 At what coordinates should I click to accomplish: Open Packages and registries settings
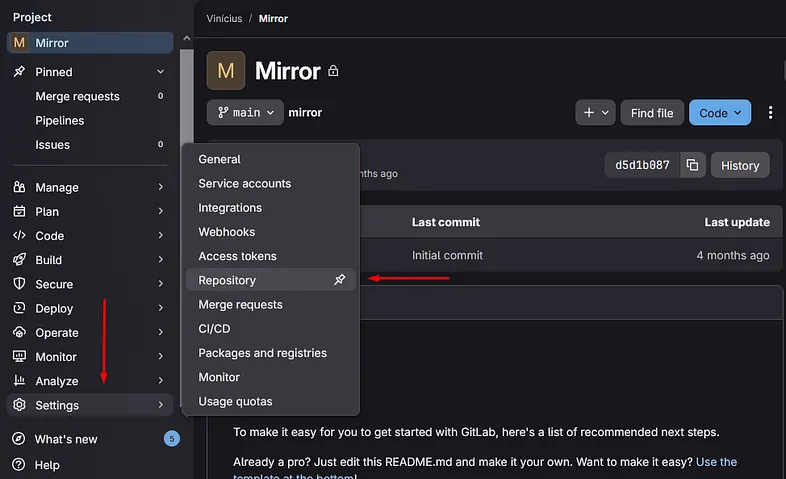pos(270,353)
